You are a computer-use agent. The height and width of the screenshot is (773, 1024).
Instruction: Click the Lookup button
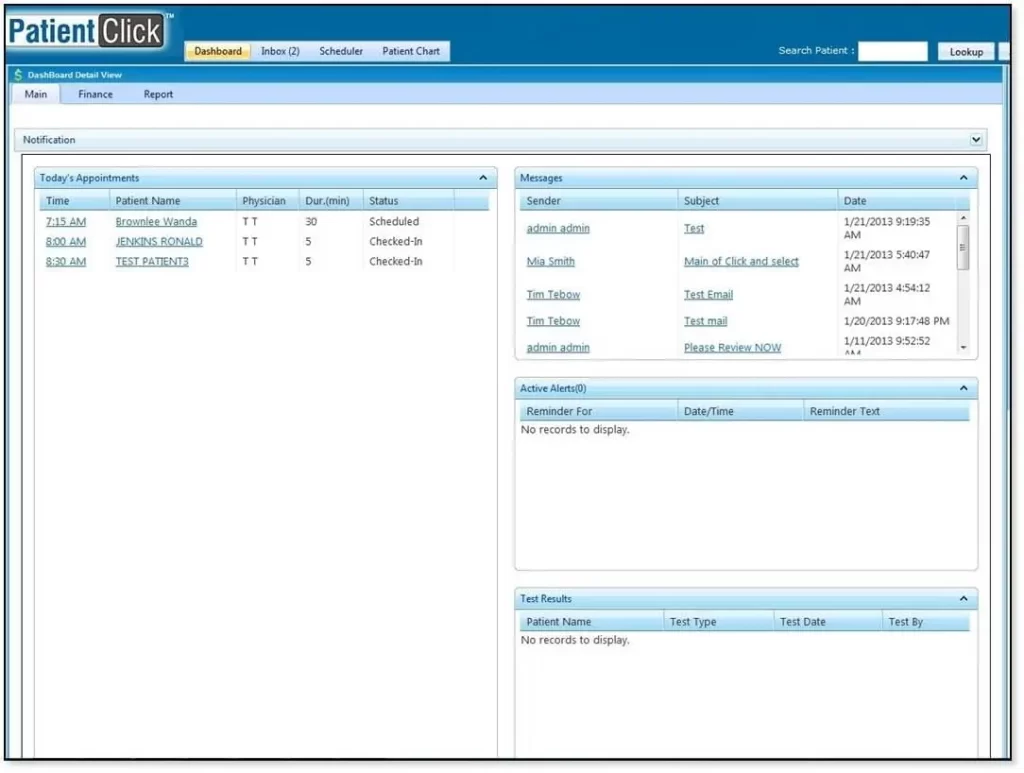click(965, 51)
